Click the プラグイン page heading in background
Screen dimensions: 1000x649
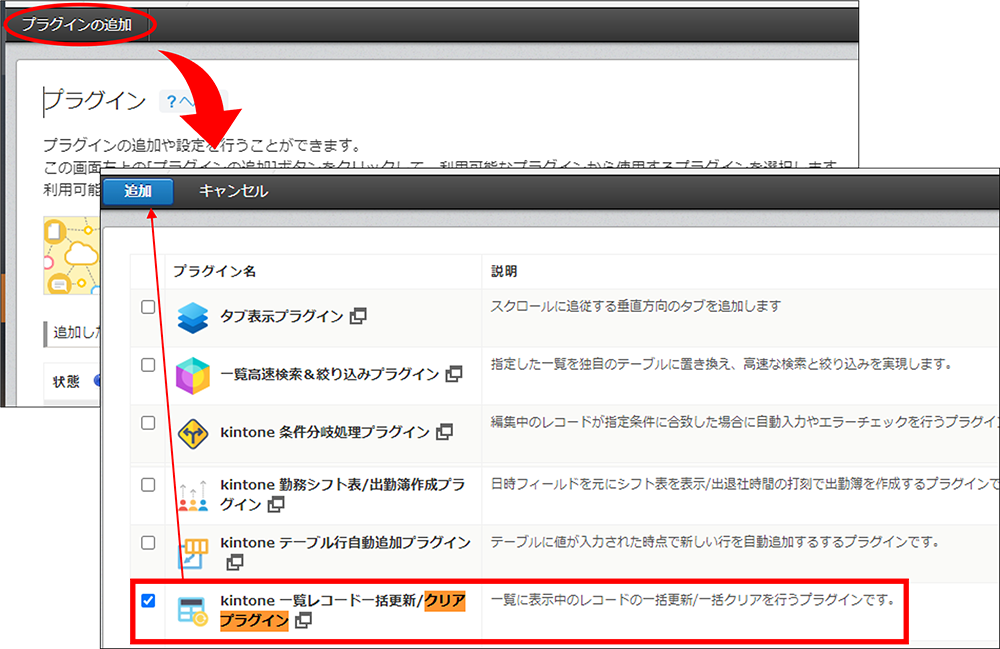tap(95, 101)
